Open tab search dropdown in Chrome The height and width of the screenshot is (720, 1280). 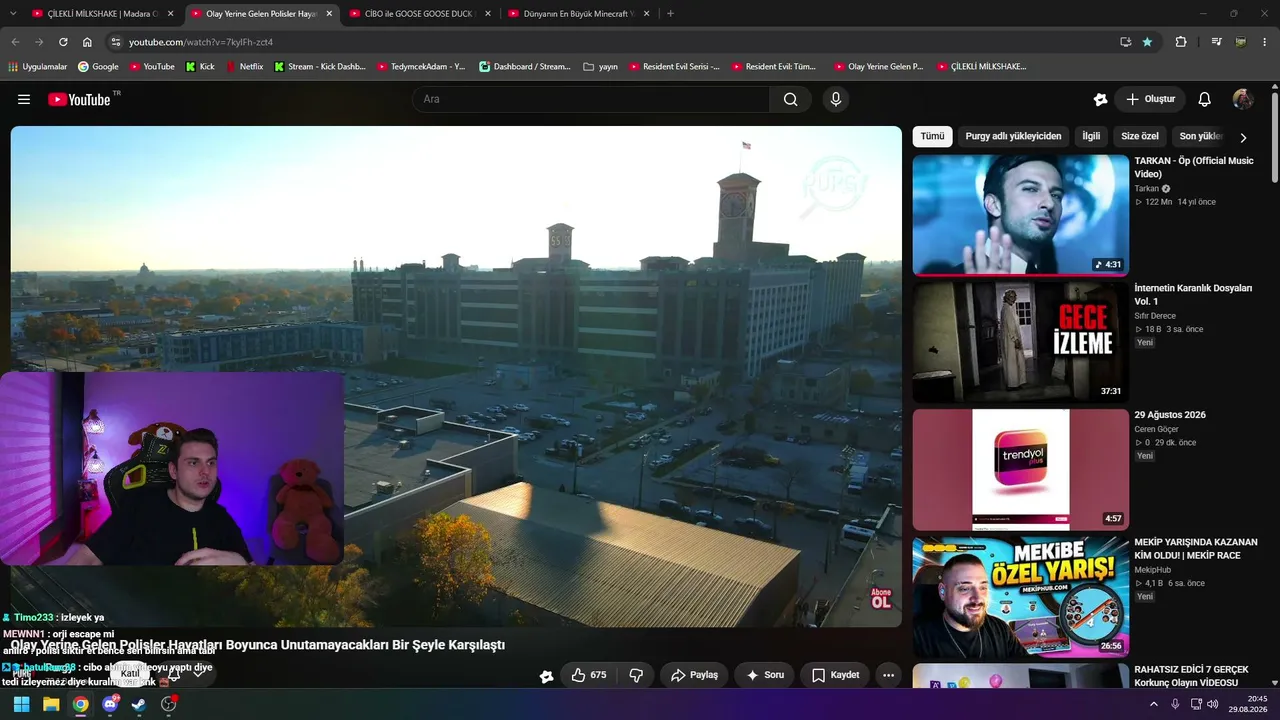pos(13,14)
